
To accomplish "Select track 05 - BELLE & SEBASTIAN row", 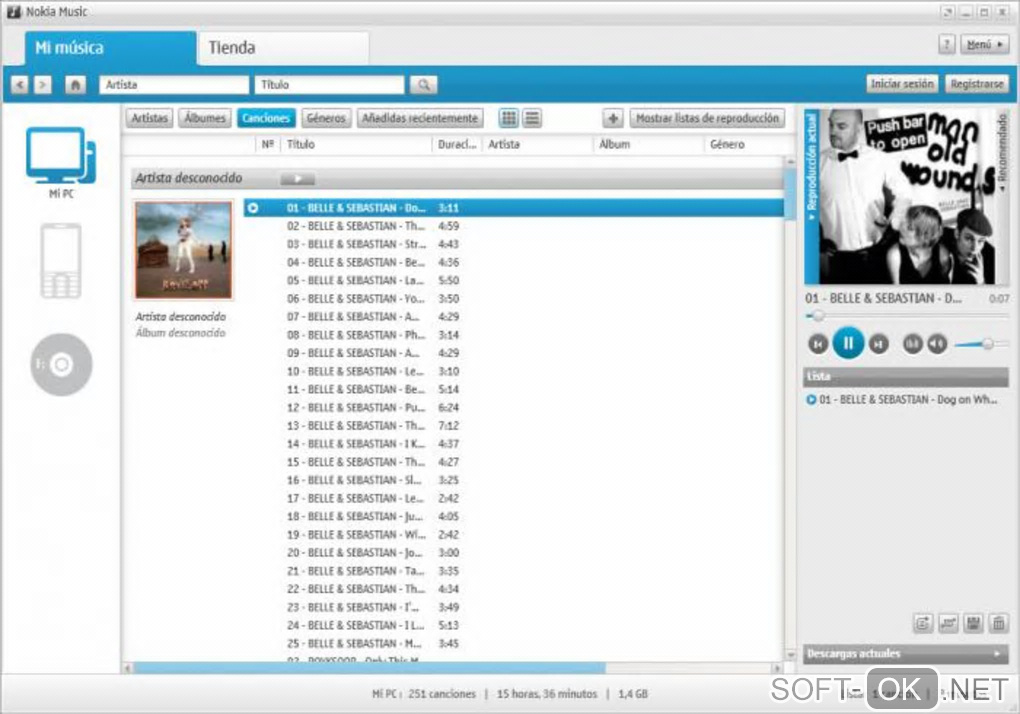I will click(514, 280).
